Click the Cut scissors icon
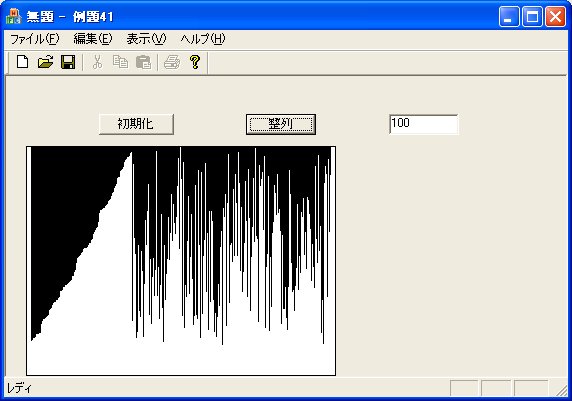 [97, 62]
